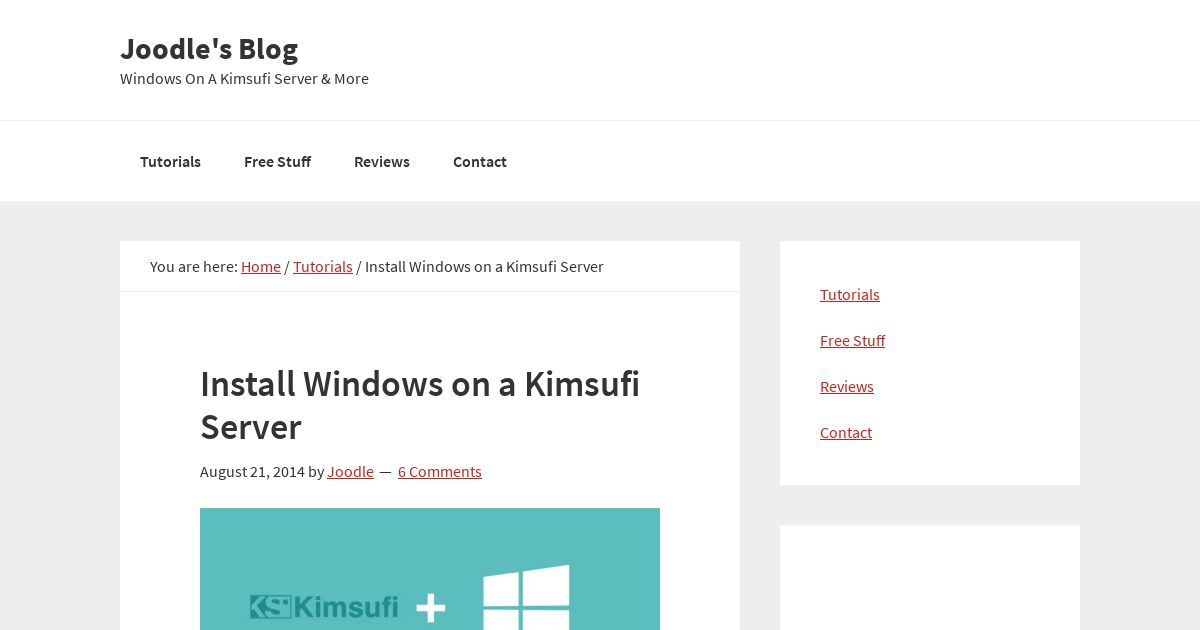Select Free Stuff in the top navigation bar
Viewport: 1200px width, 630px height.
(x=277, y=161)
